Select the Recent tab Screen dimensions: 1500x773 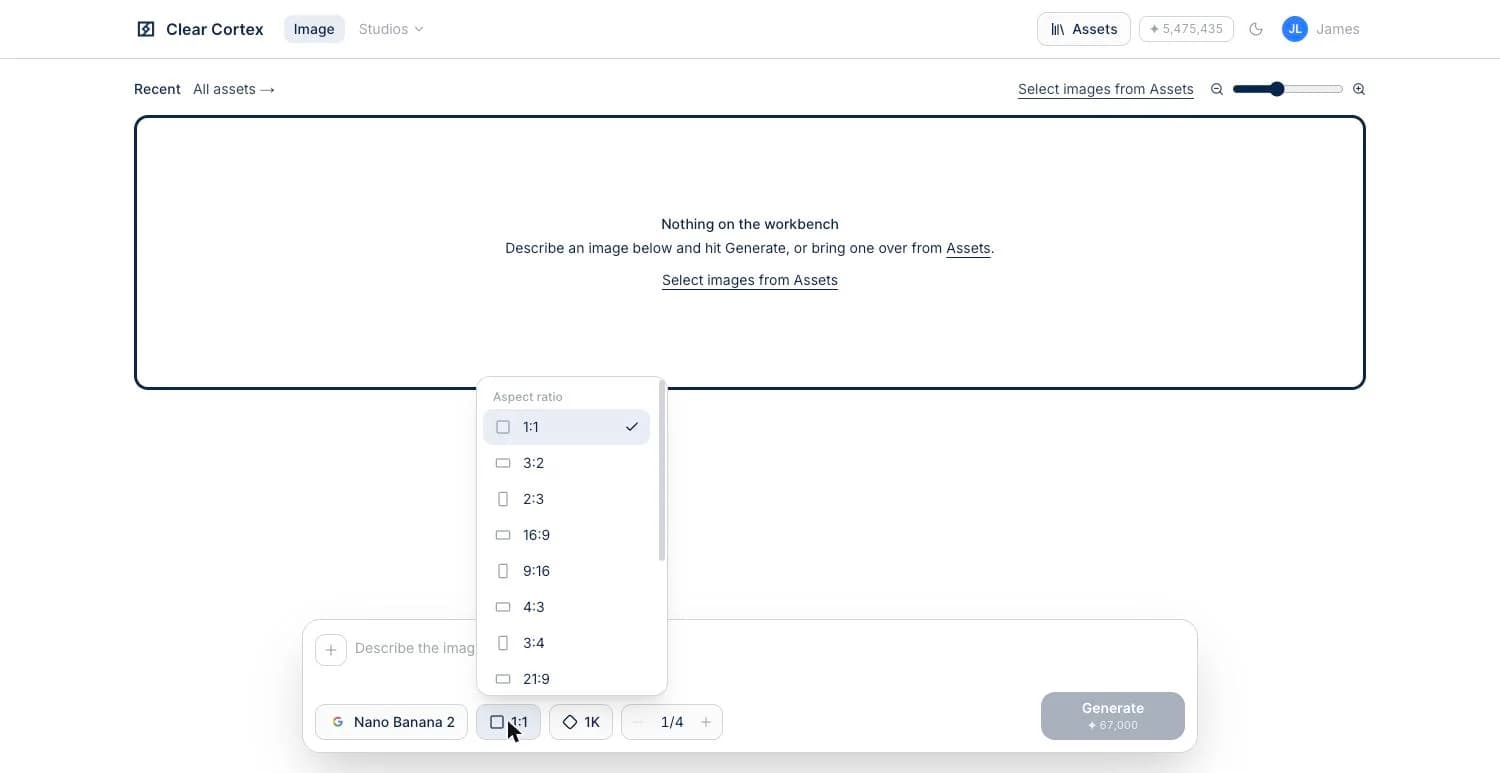pyautogui.click(x=157, y=89)
